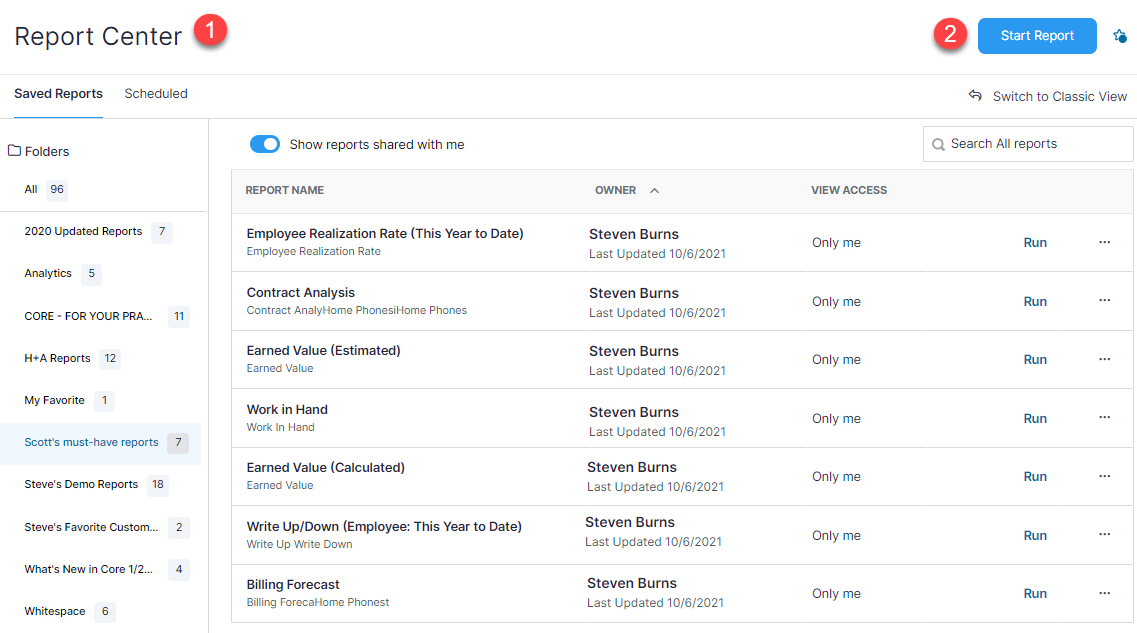
Task: Run the Billing Forecast report
Action: click(1035, 593)
